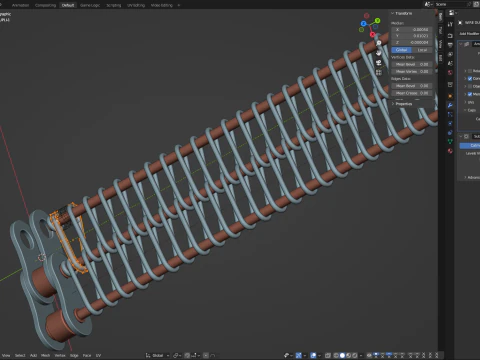Screen dimensions: 480x360
Task: Toggle viewport overlays button
Action: 313,355
